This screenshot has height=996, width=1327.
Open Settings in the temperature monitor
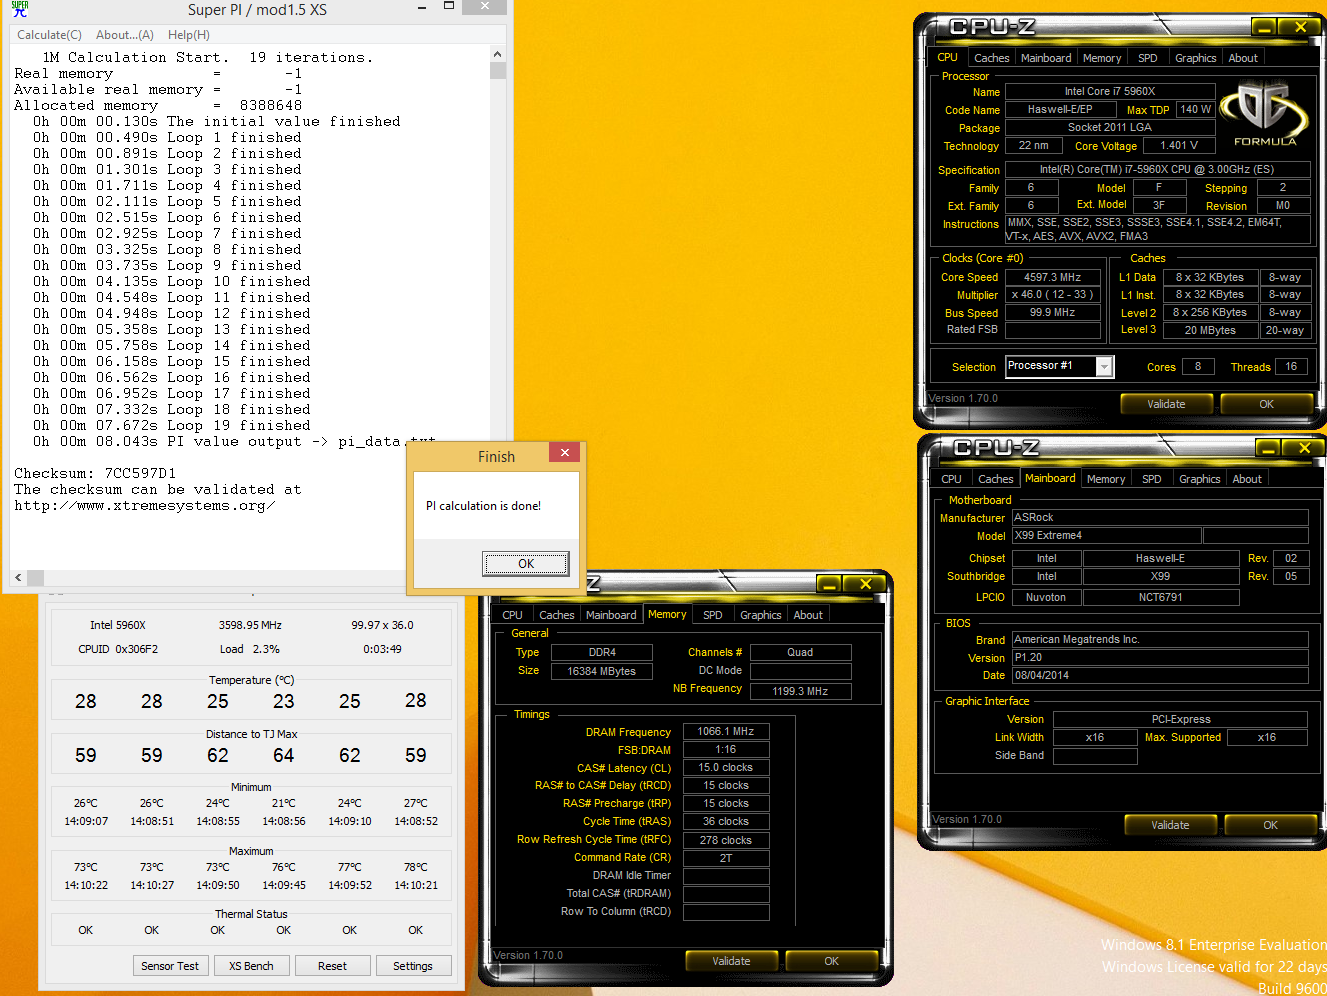click(x=413, y=966)
